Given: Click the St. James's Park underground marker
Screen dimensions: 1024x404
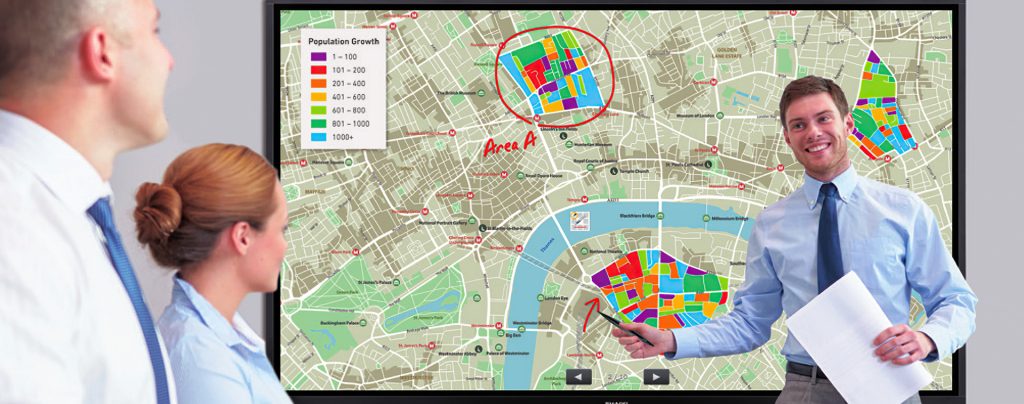Looking at the screenshot, I should point(432,345).
